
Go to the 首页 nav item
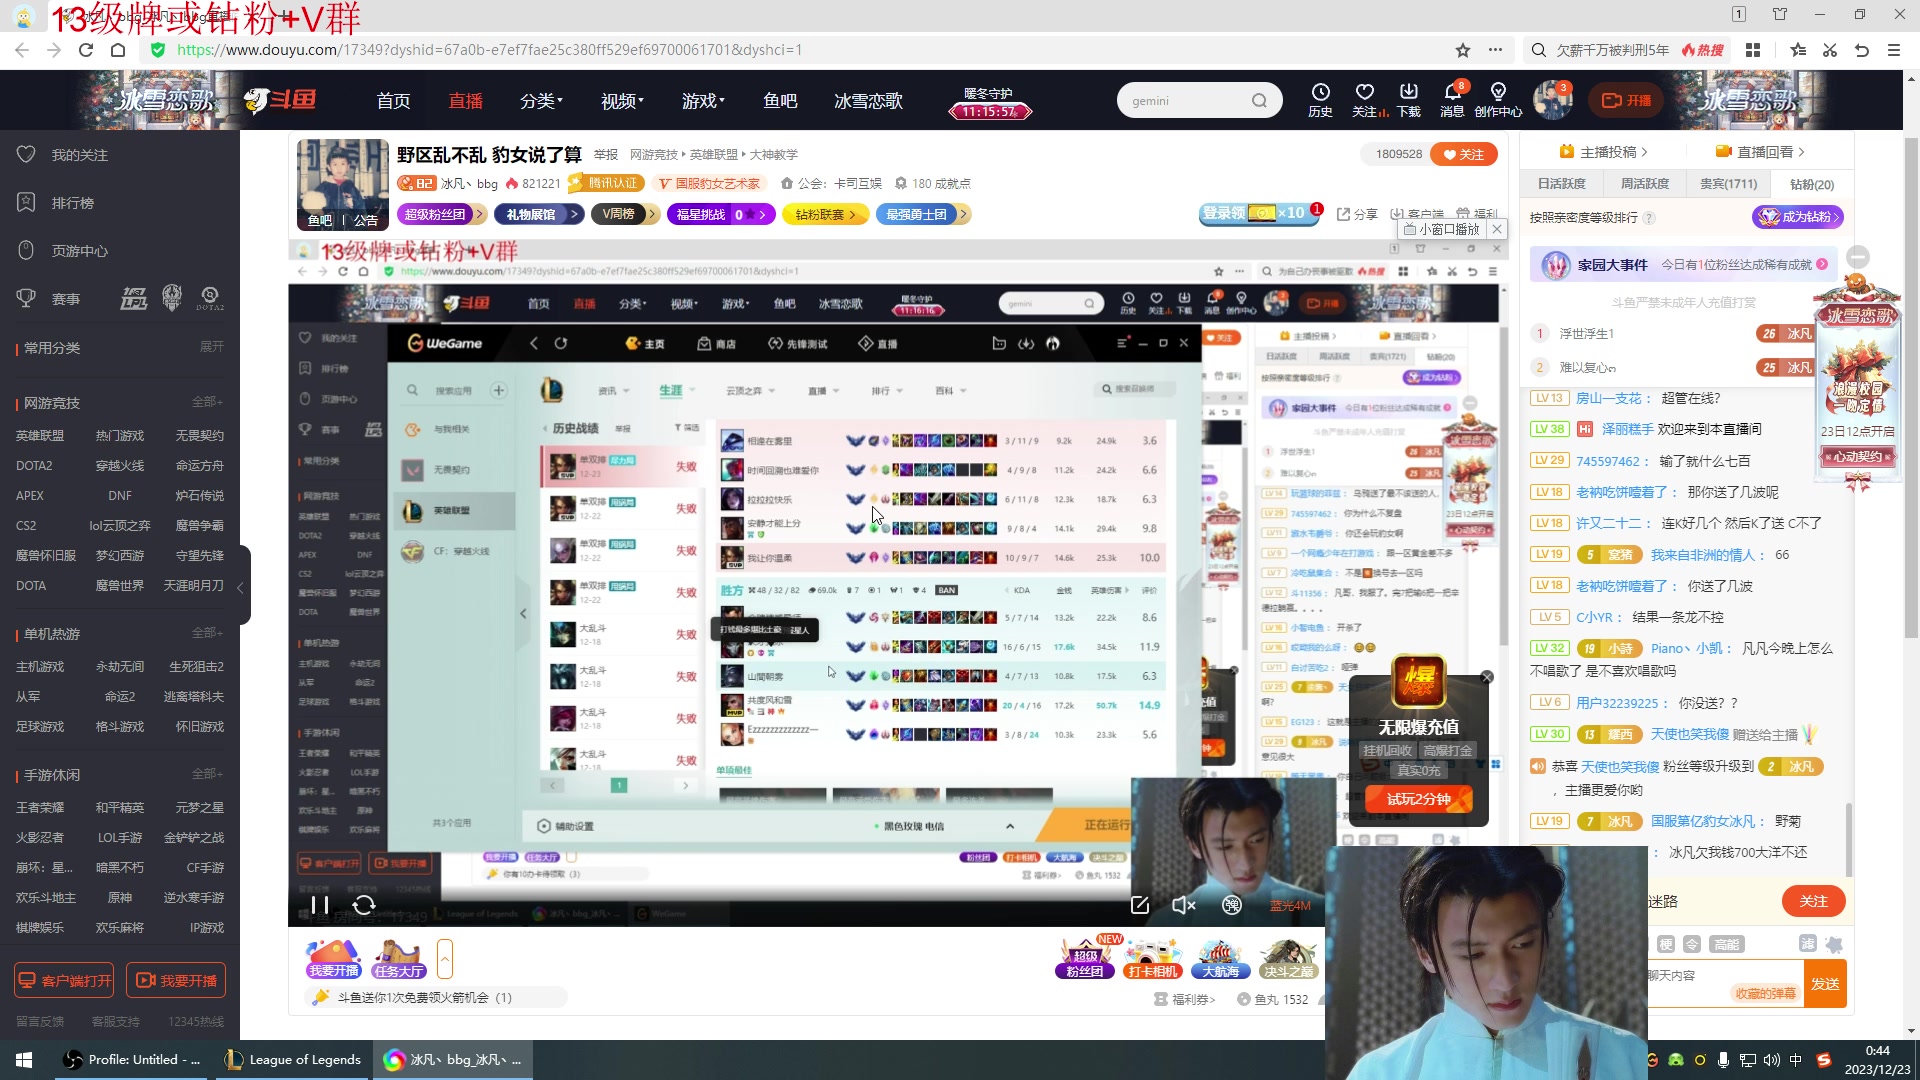pyautogui.click(x=393, y=101)
